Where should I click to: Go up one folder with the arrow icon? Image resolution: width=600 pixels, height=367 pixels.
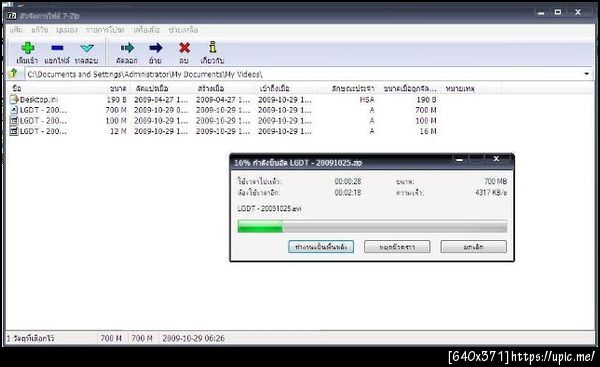point(14,73)
